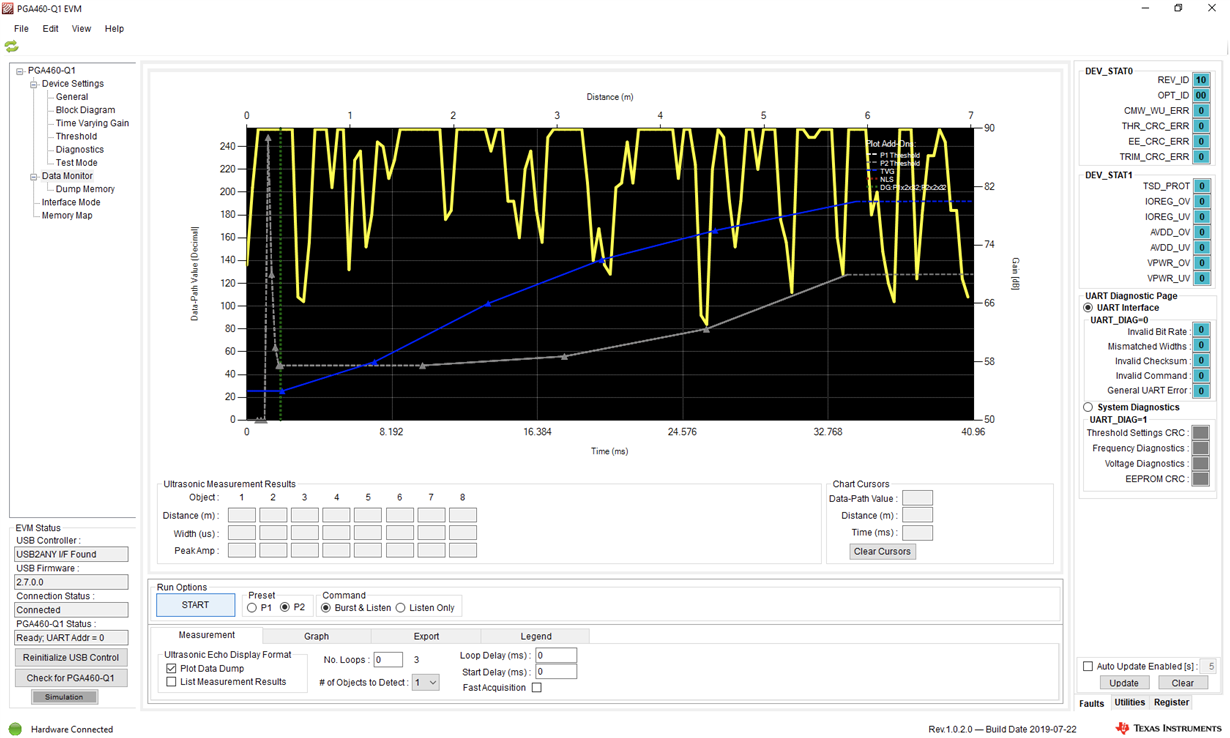Click the THR_CRC_ERR flag indicator
1230x738 pixels.
1201,126
